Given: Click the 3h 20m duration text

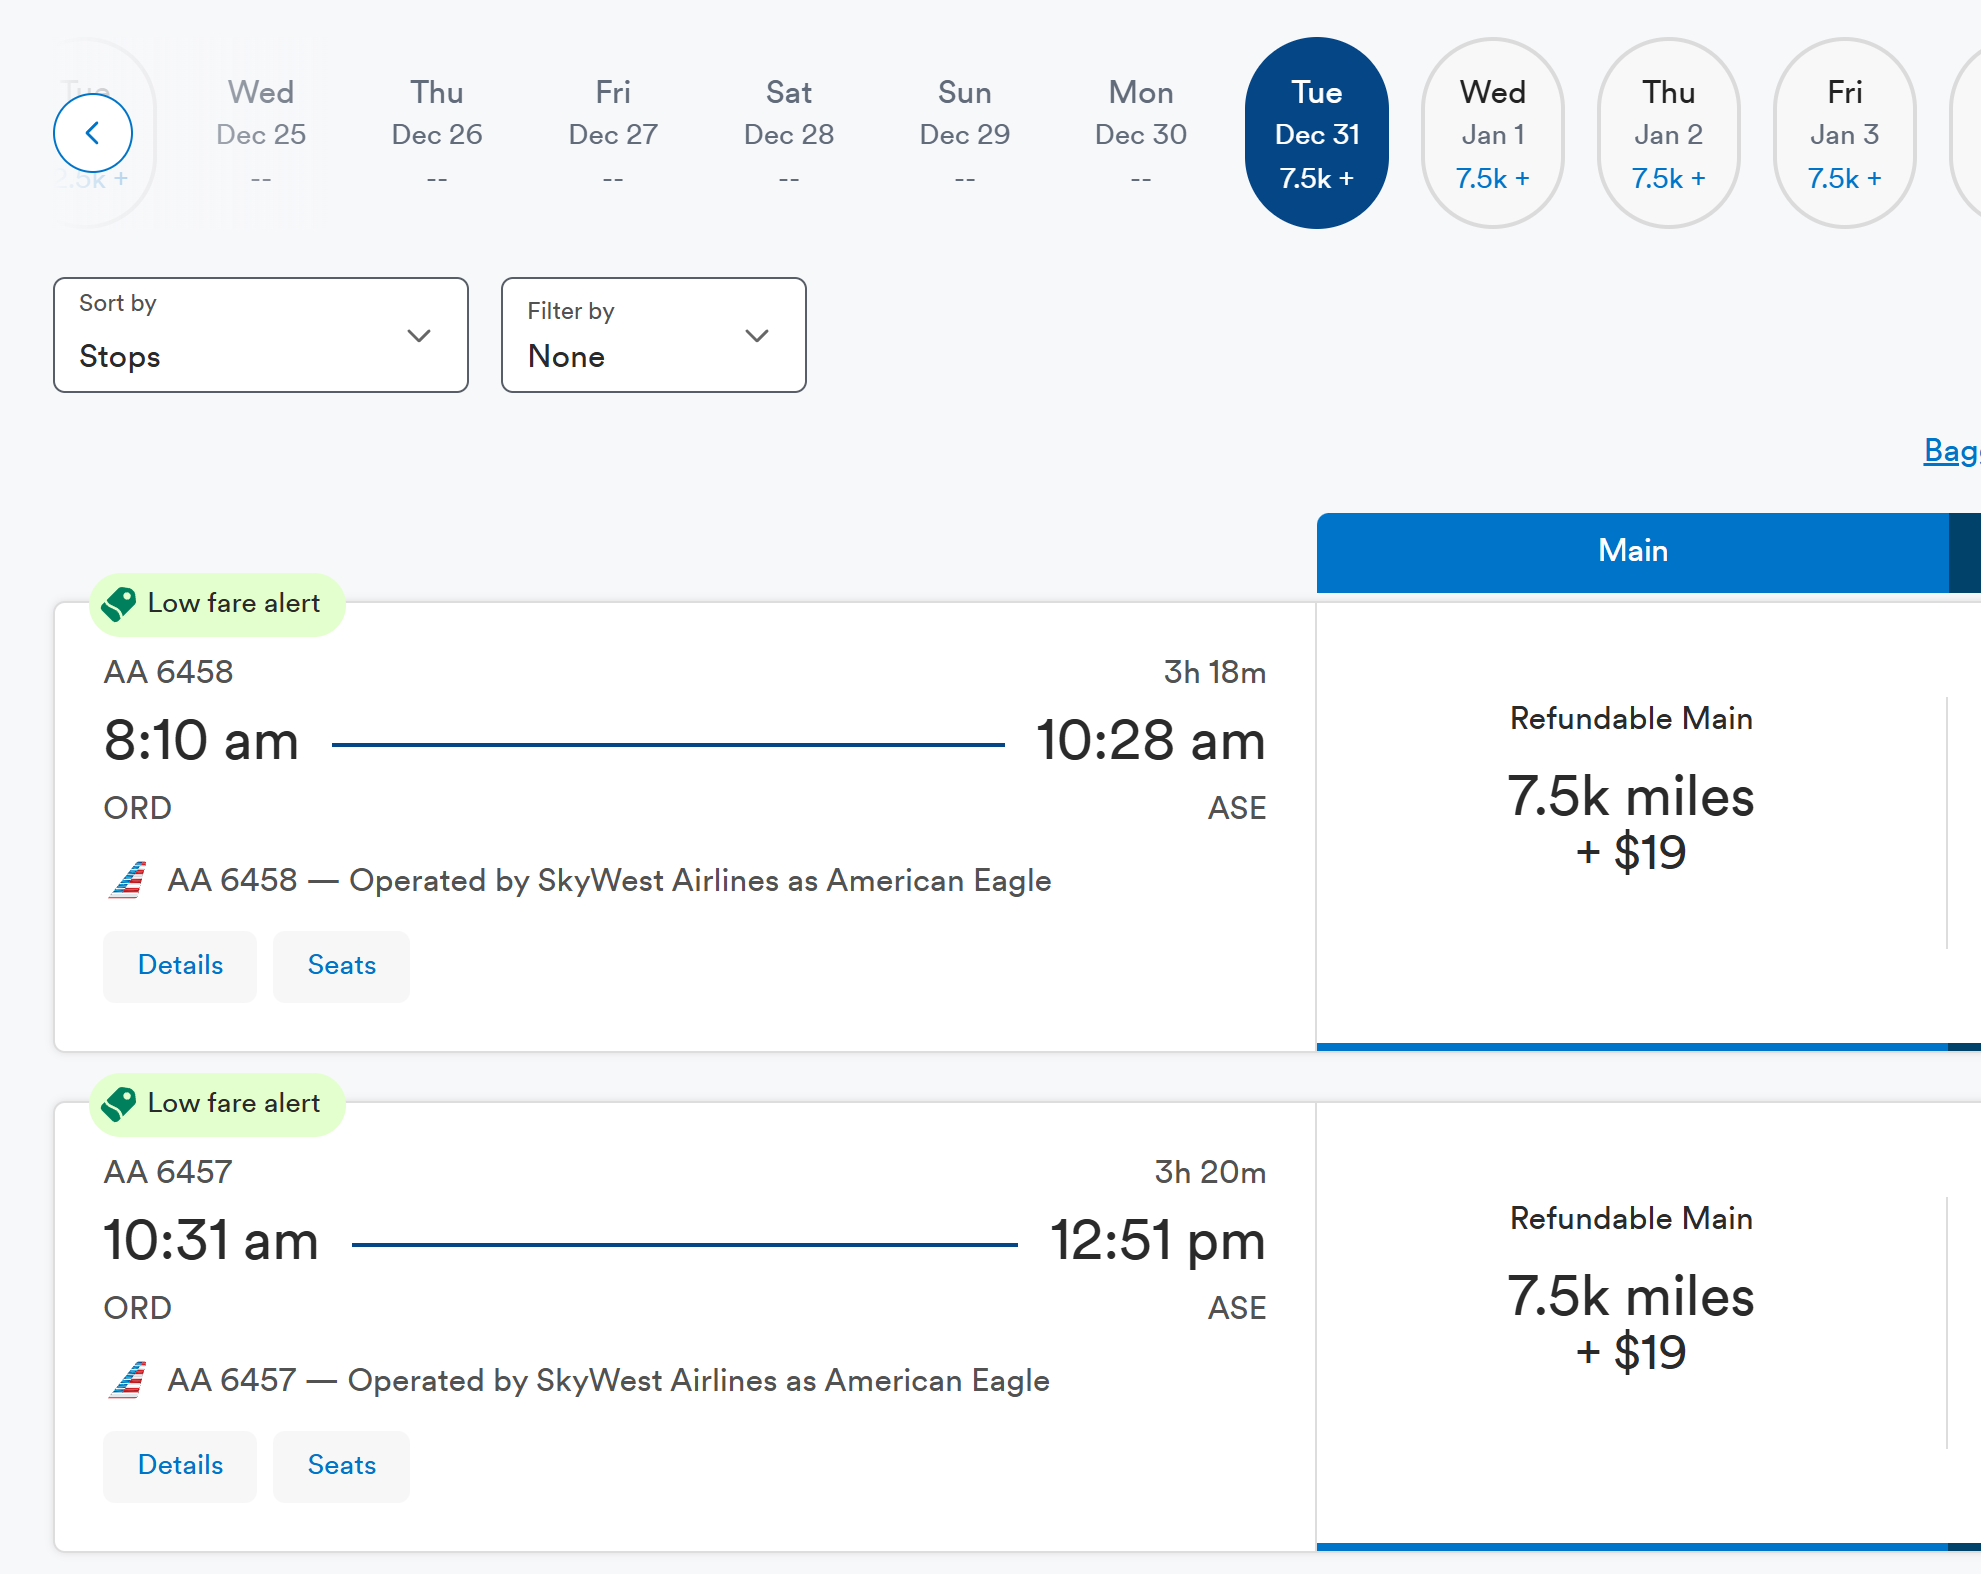Looking at the screenshot, I should coord(1210,1172).
